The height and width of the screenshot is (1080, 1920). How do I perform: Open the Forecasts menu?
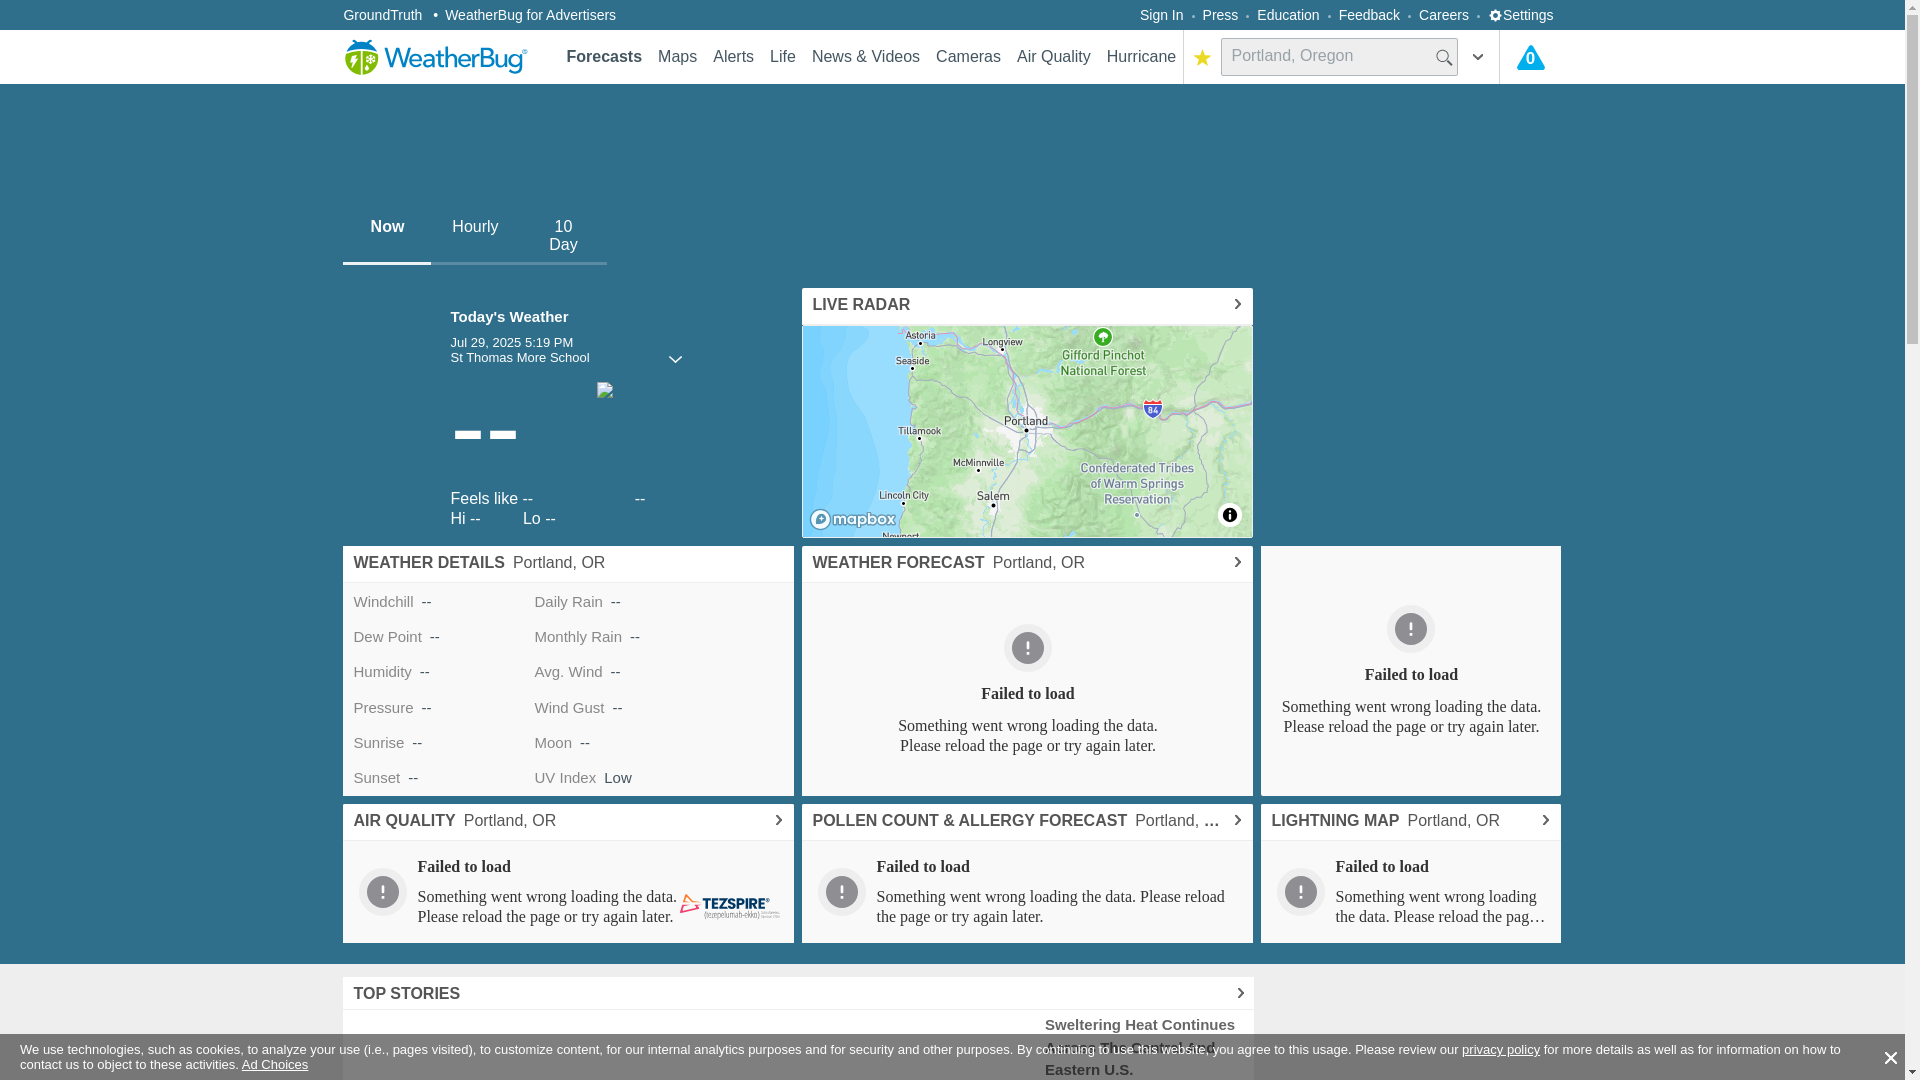coord(604,57)
